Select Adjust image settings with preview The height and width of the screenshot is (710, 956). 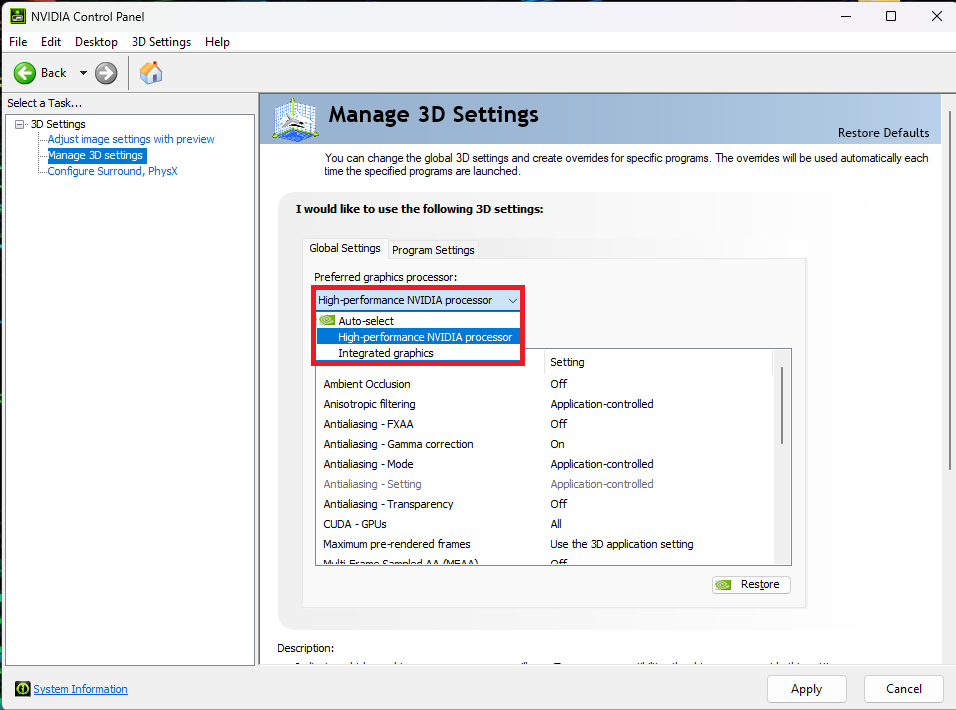point(131,139)
